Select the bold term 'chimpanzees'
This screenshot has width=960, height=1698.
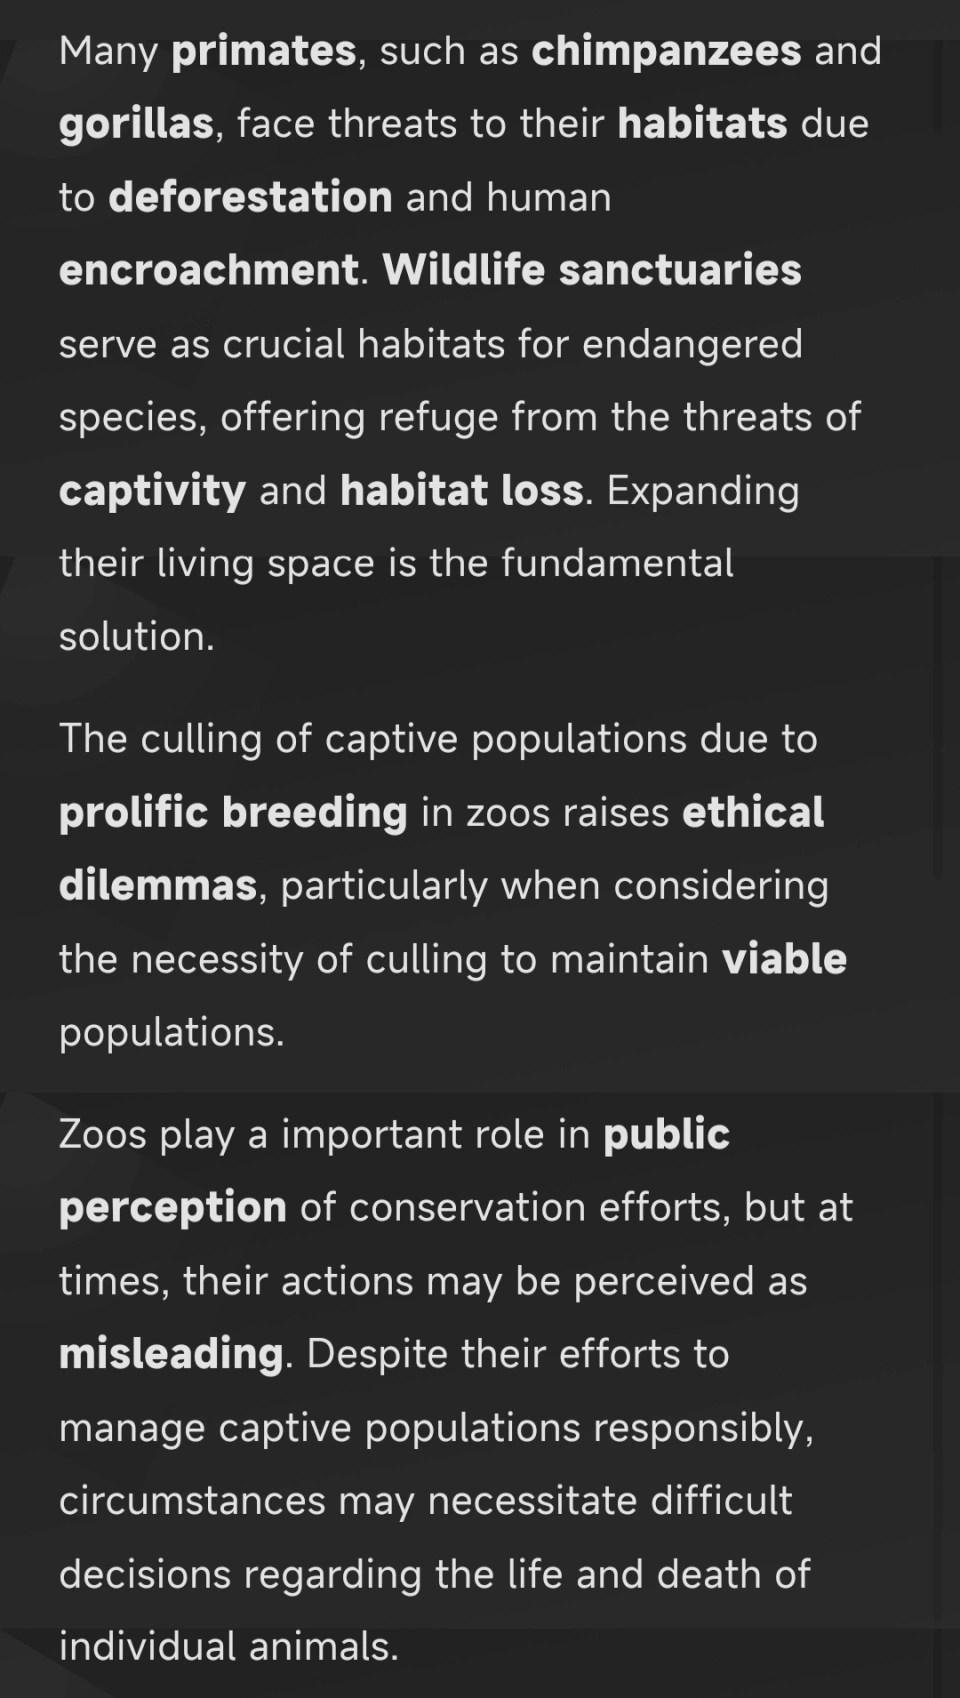click(x=666, y=51)
